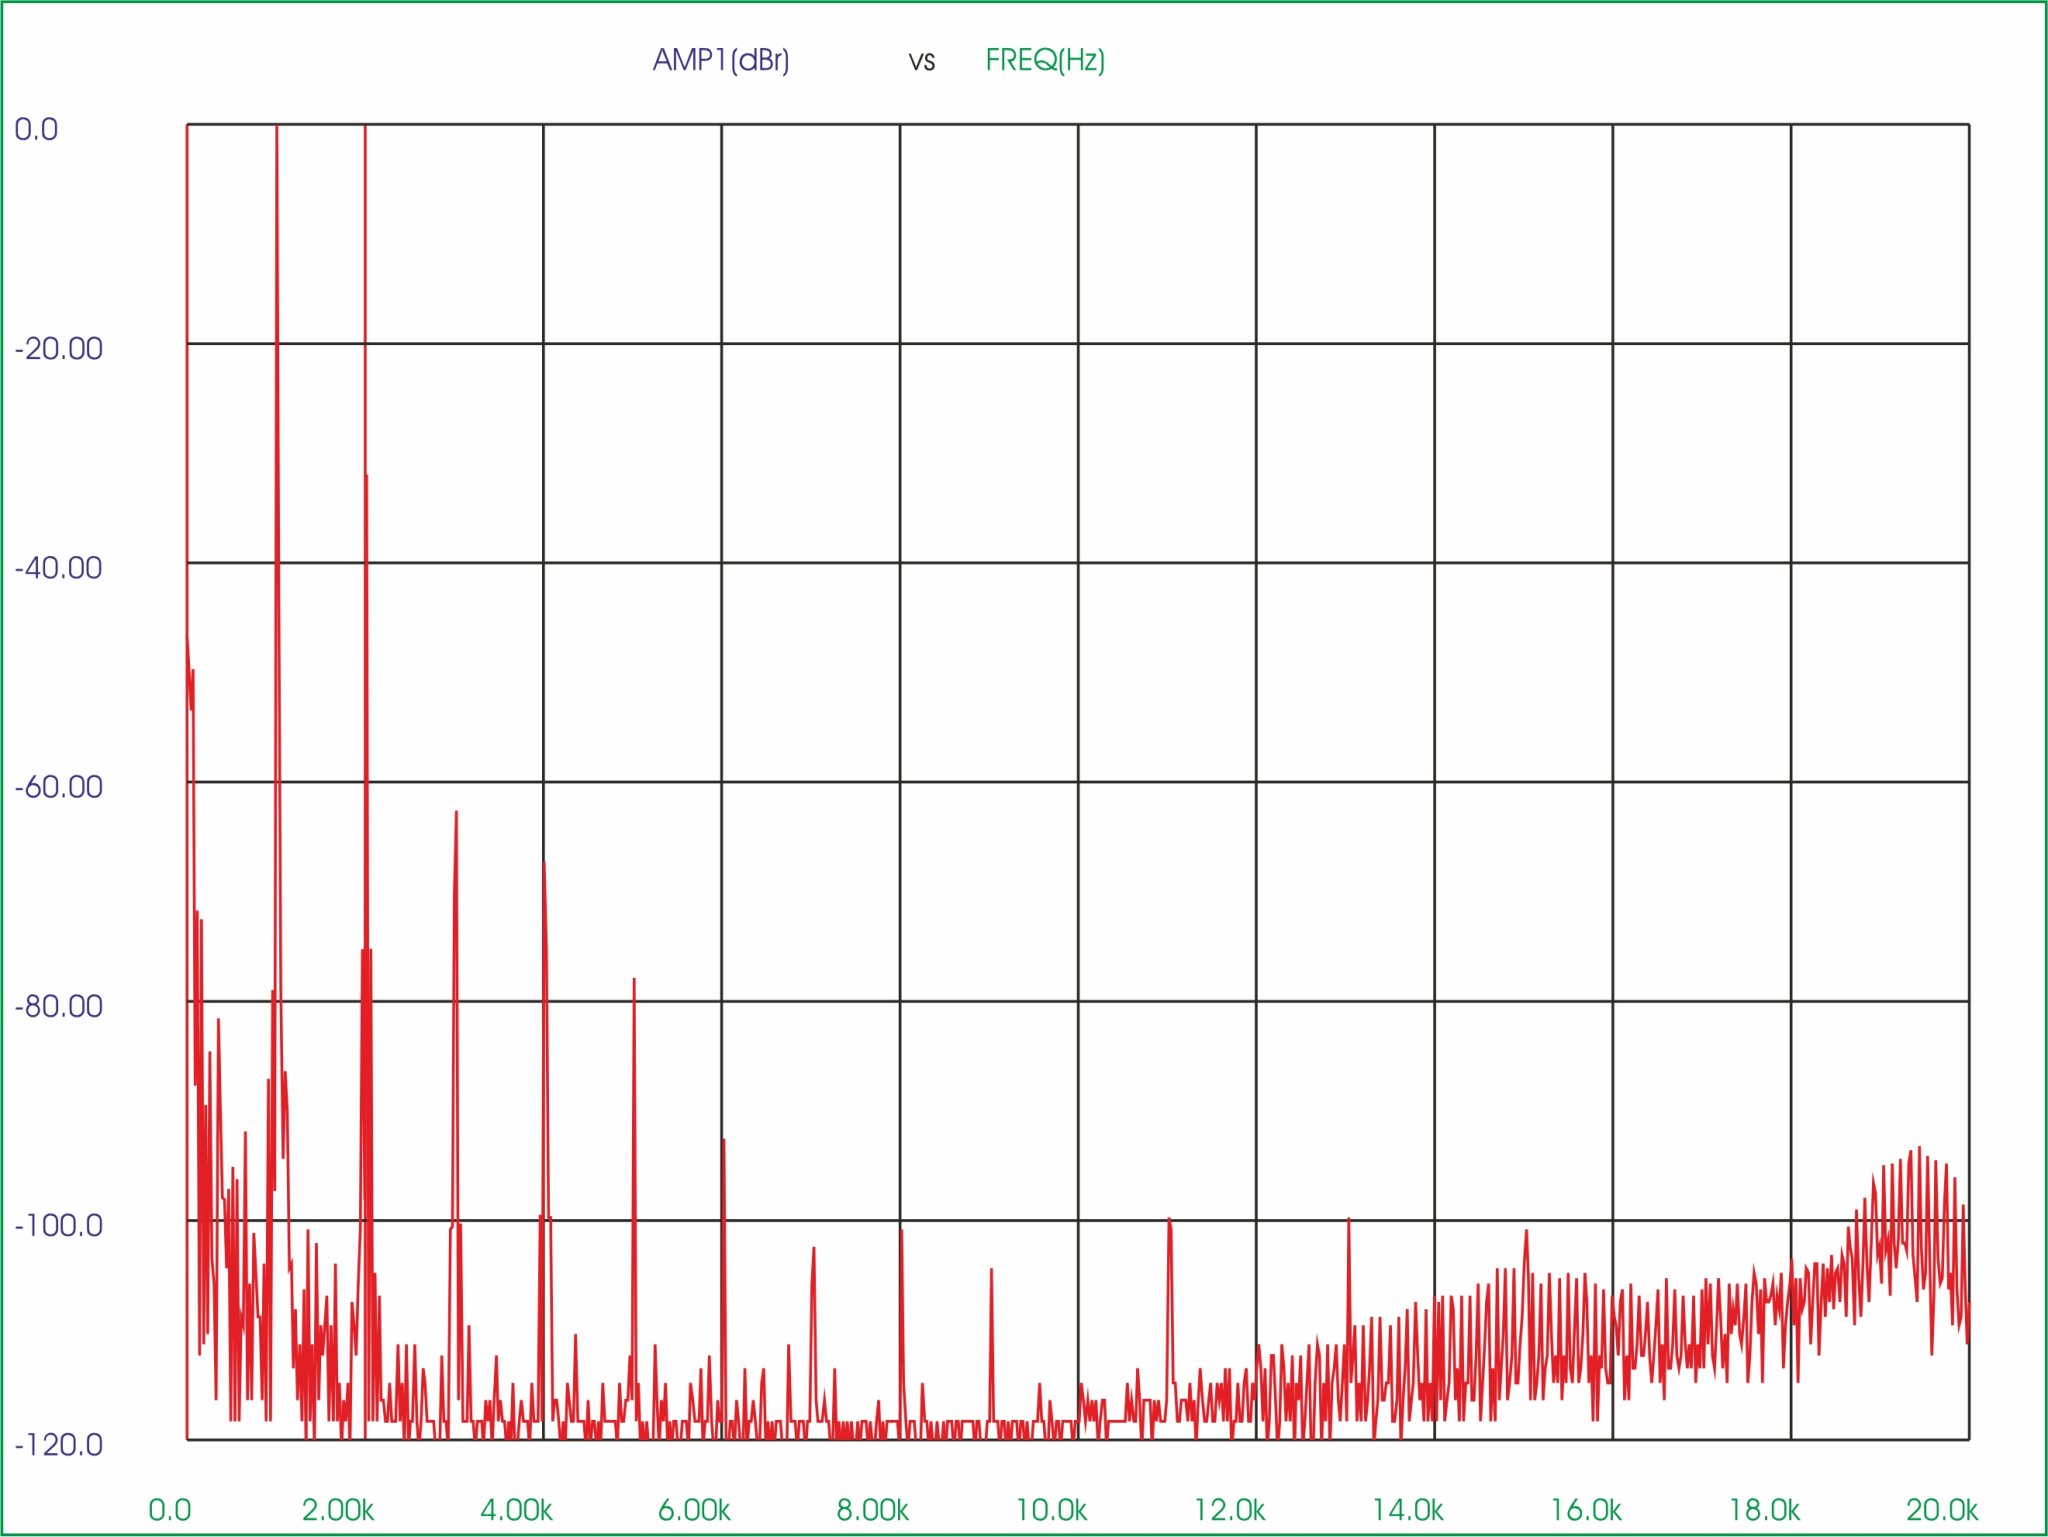Click the FREQ(Hz) axis title
This screenshot has width=2048, height=1537.
(1045, 61)
